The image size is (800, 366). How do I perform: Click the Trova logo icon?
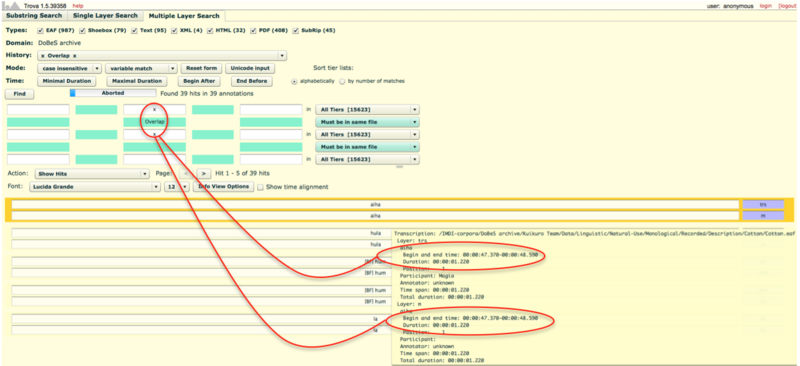pos(11,5)
